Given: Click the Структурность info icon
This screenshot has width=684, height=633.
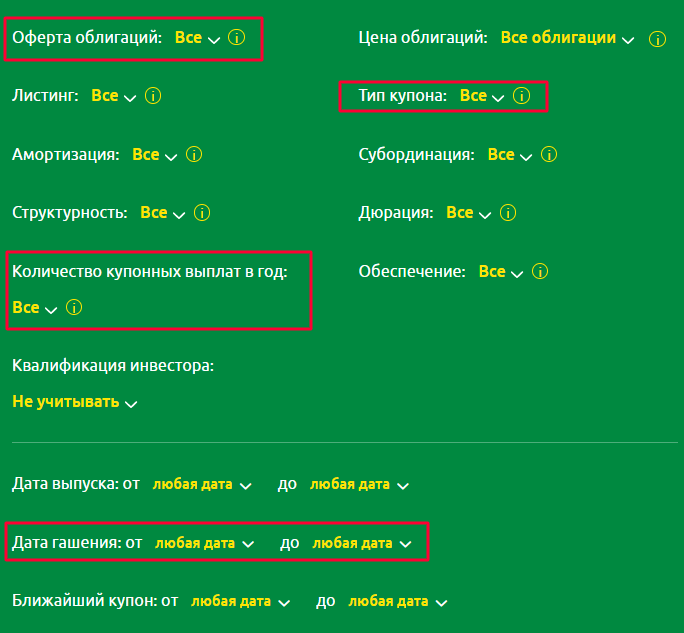Looking at the screenshot, I should pos(202,213).
